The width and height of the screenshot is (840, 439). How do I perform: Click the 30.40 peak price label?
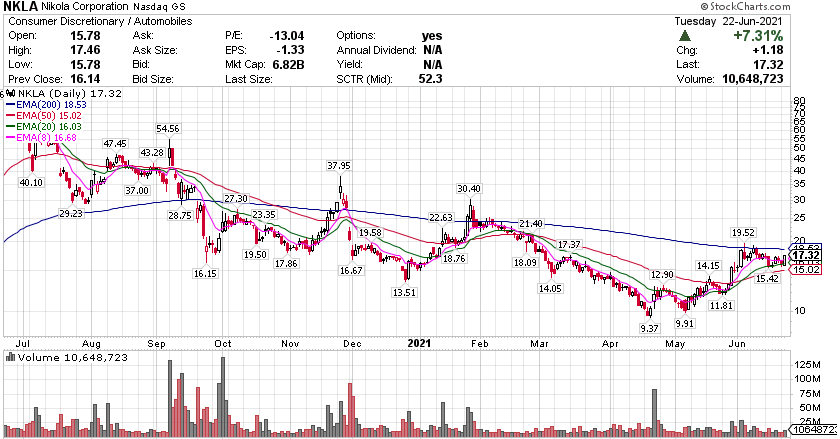469,189
